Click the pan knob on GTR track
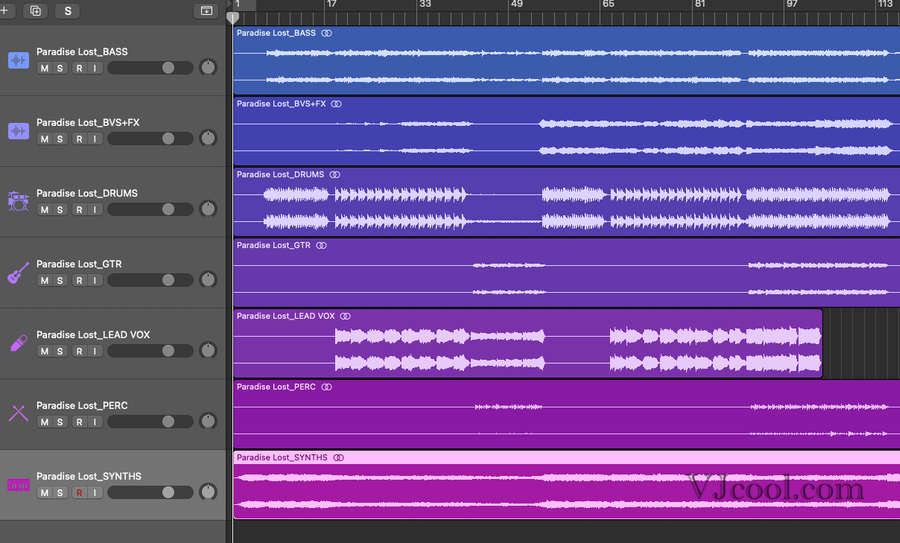 (208, 280)
